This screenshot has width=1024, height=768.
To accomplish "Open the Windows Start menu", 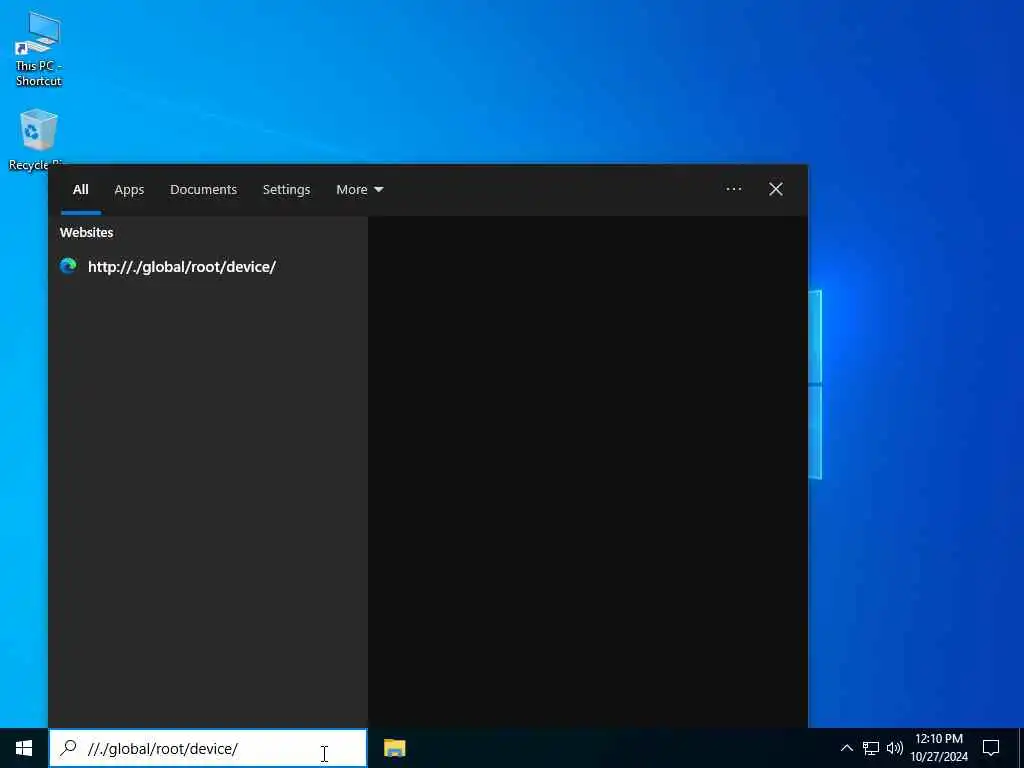I will (24, 748).
